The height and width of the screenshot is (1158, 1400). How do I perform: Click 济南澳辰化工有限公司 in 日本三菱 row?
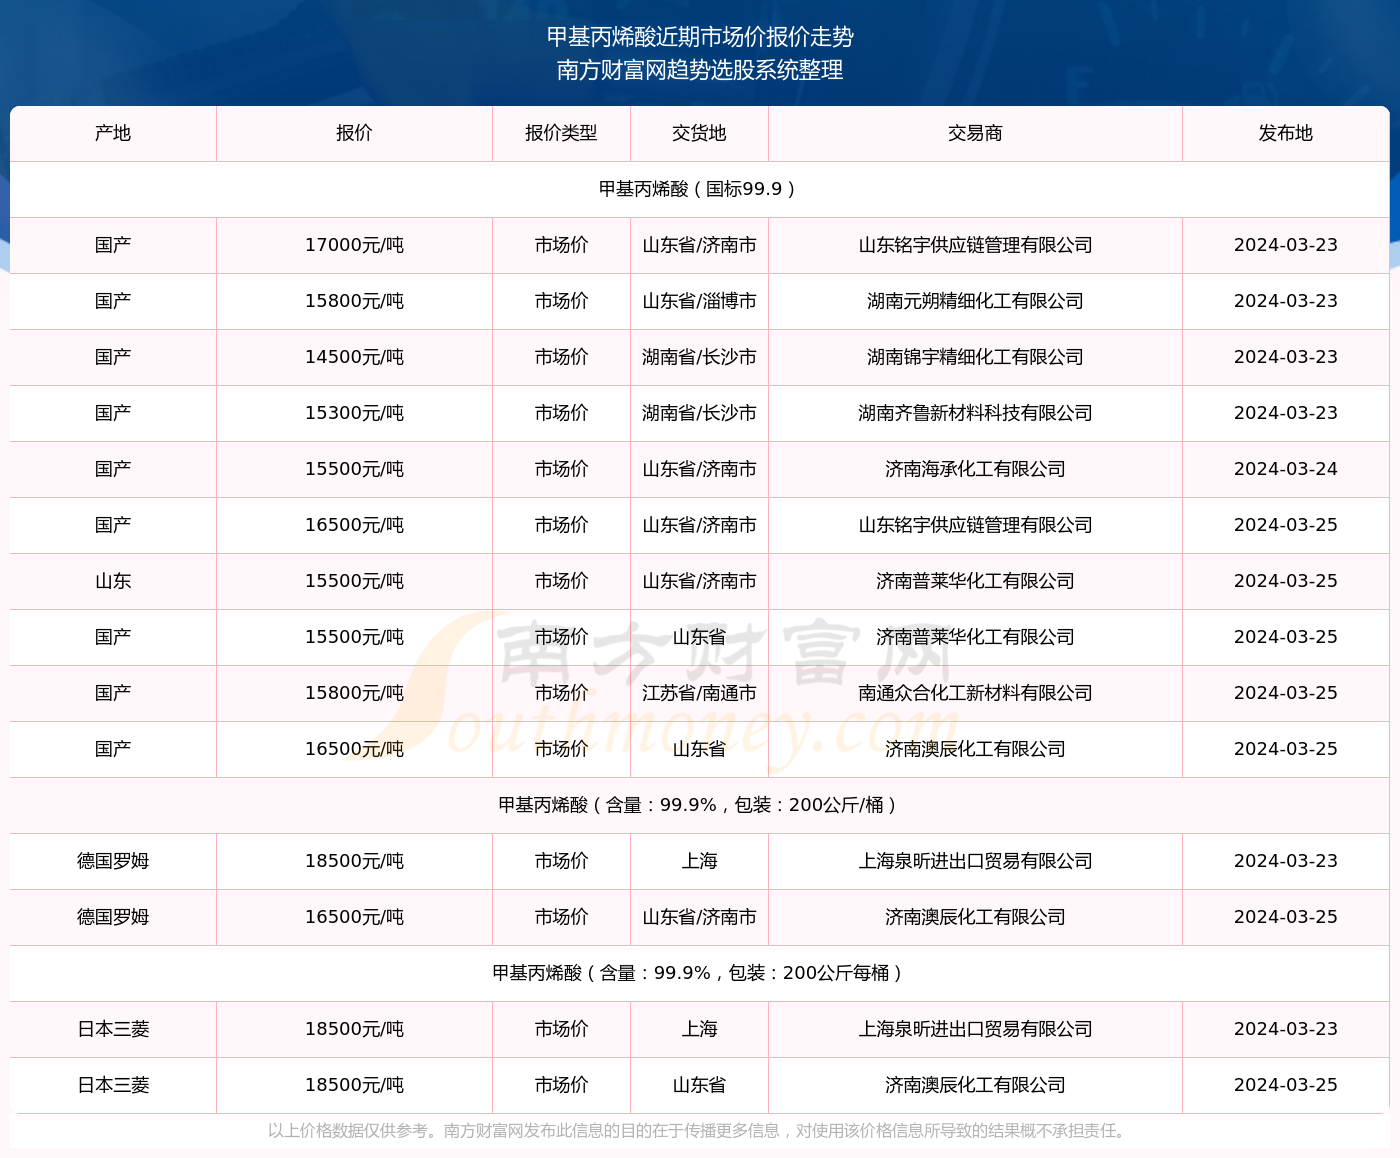(x=975, y=1085)
